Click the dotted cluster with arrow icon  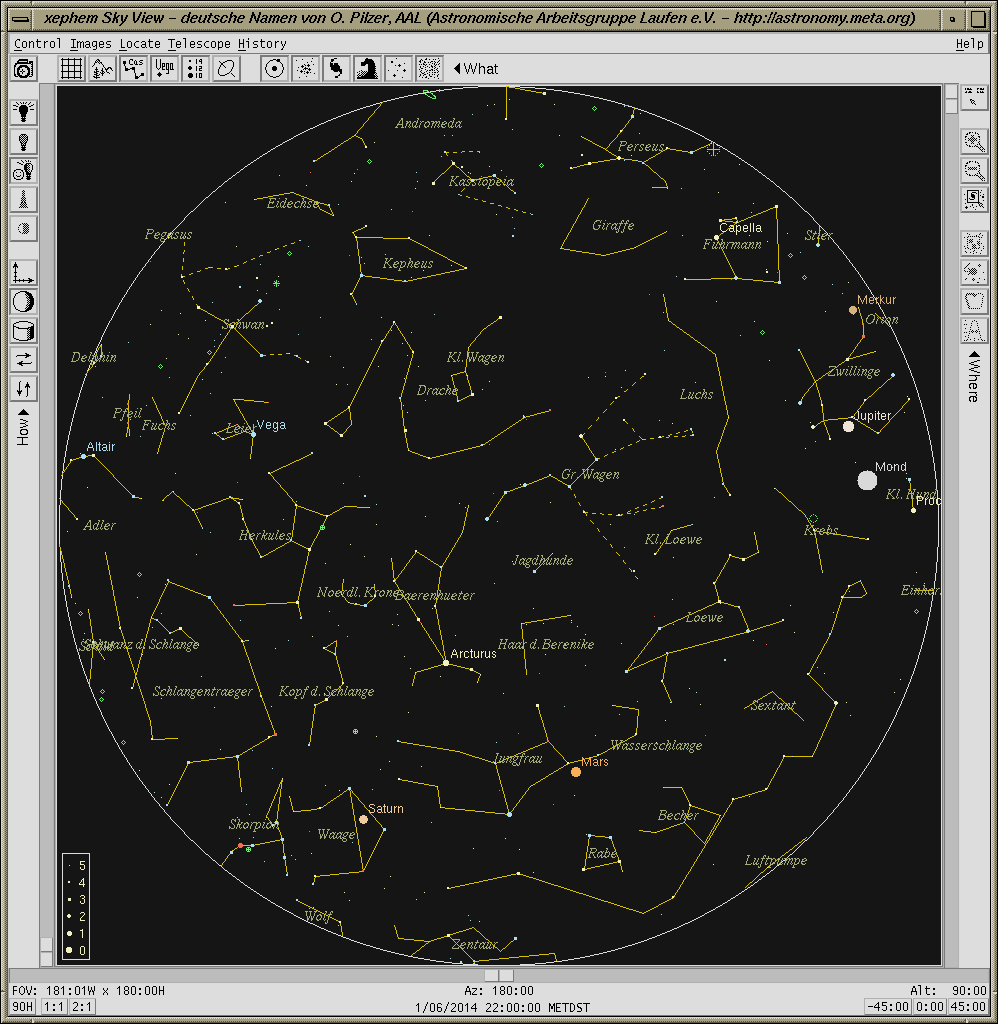(x=974, y=272)
